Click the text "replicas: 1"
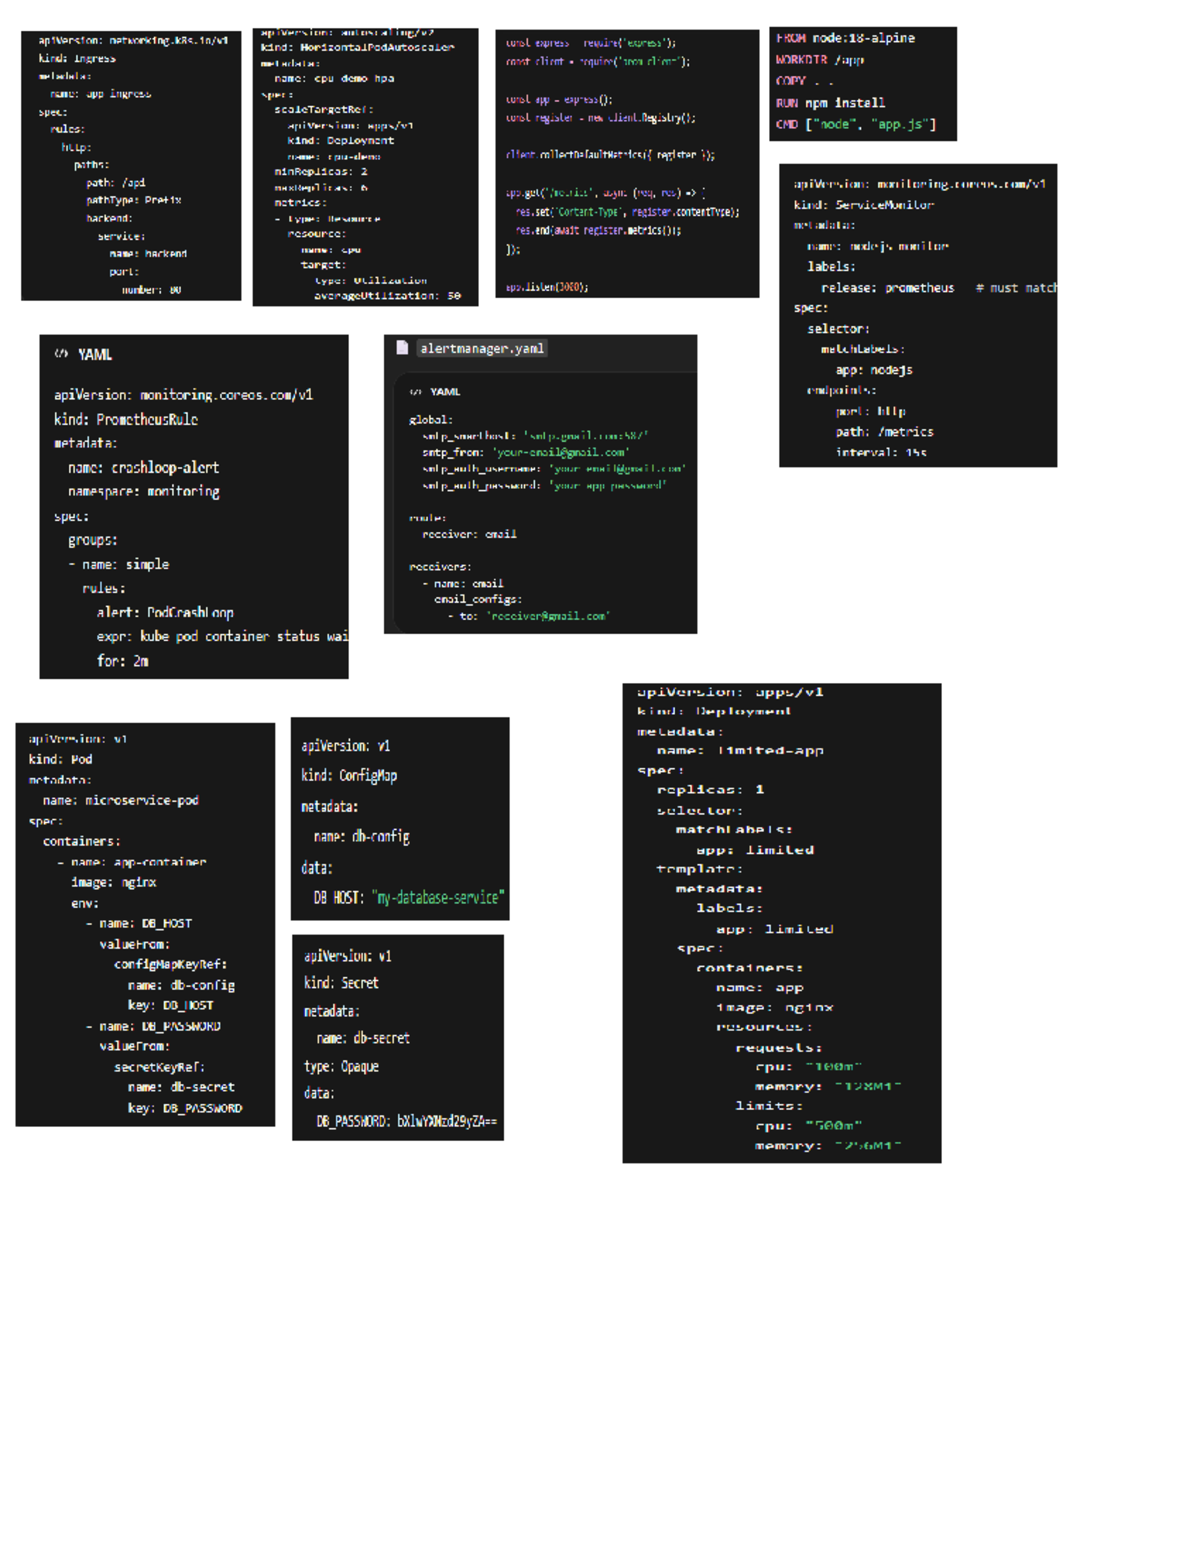Image resolution: width=1200 pixels, height=1553 pixels. [710, 790]
